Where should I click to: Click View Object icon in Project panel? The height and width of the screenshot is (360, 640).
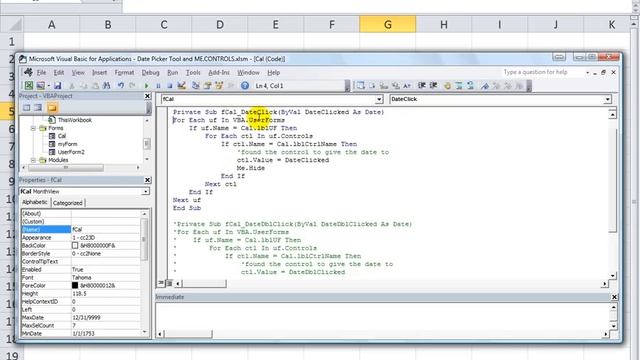click(38, 108)
